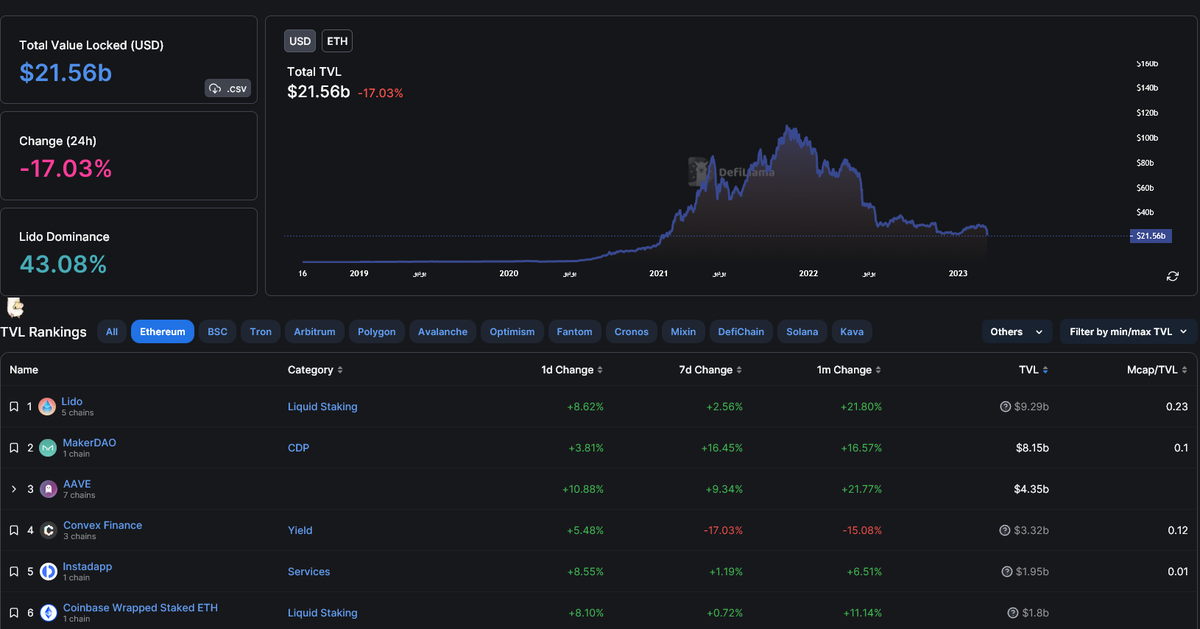
Task: Select the DefiChain chain tab
Action: [x=741, y=332]
